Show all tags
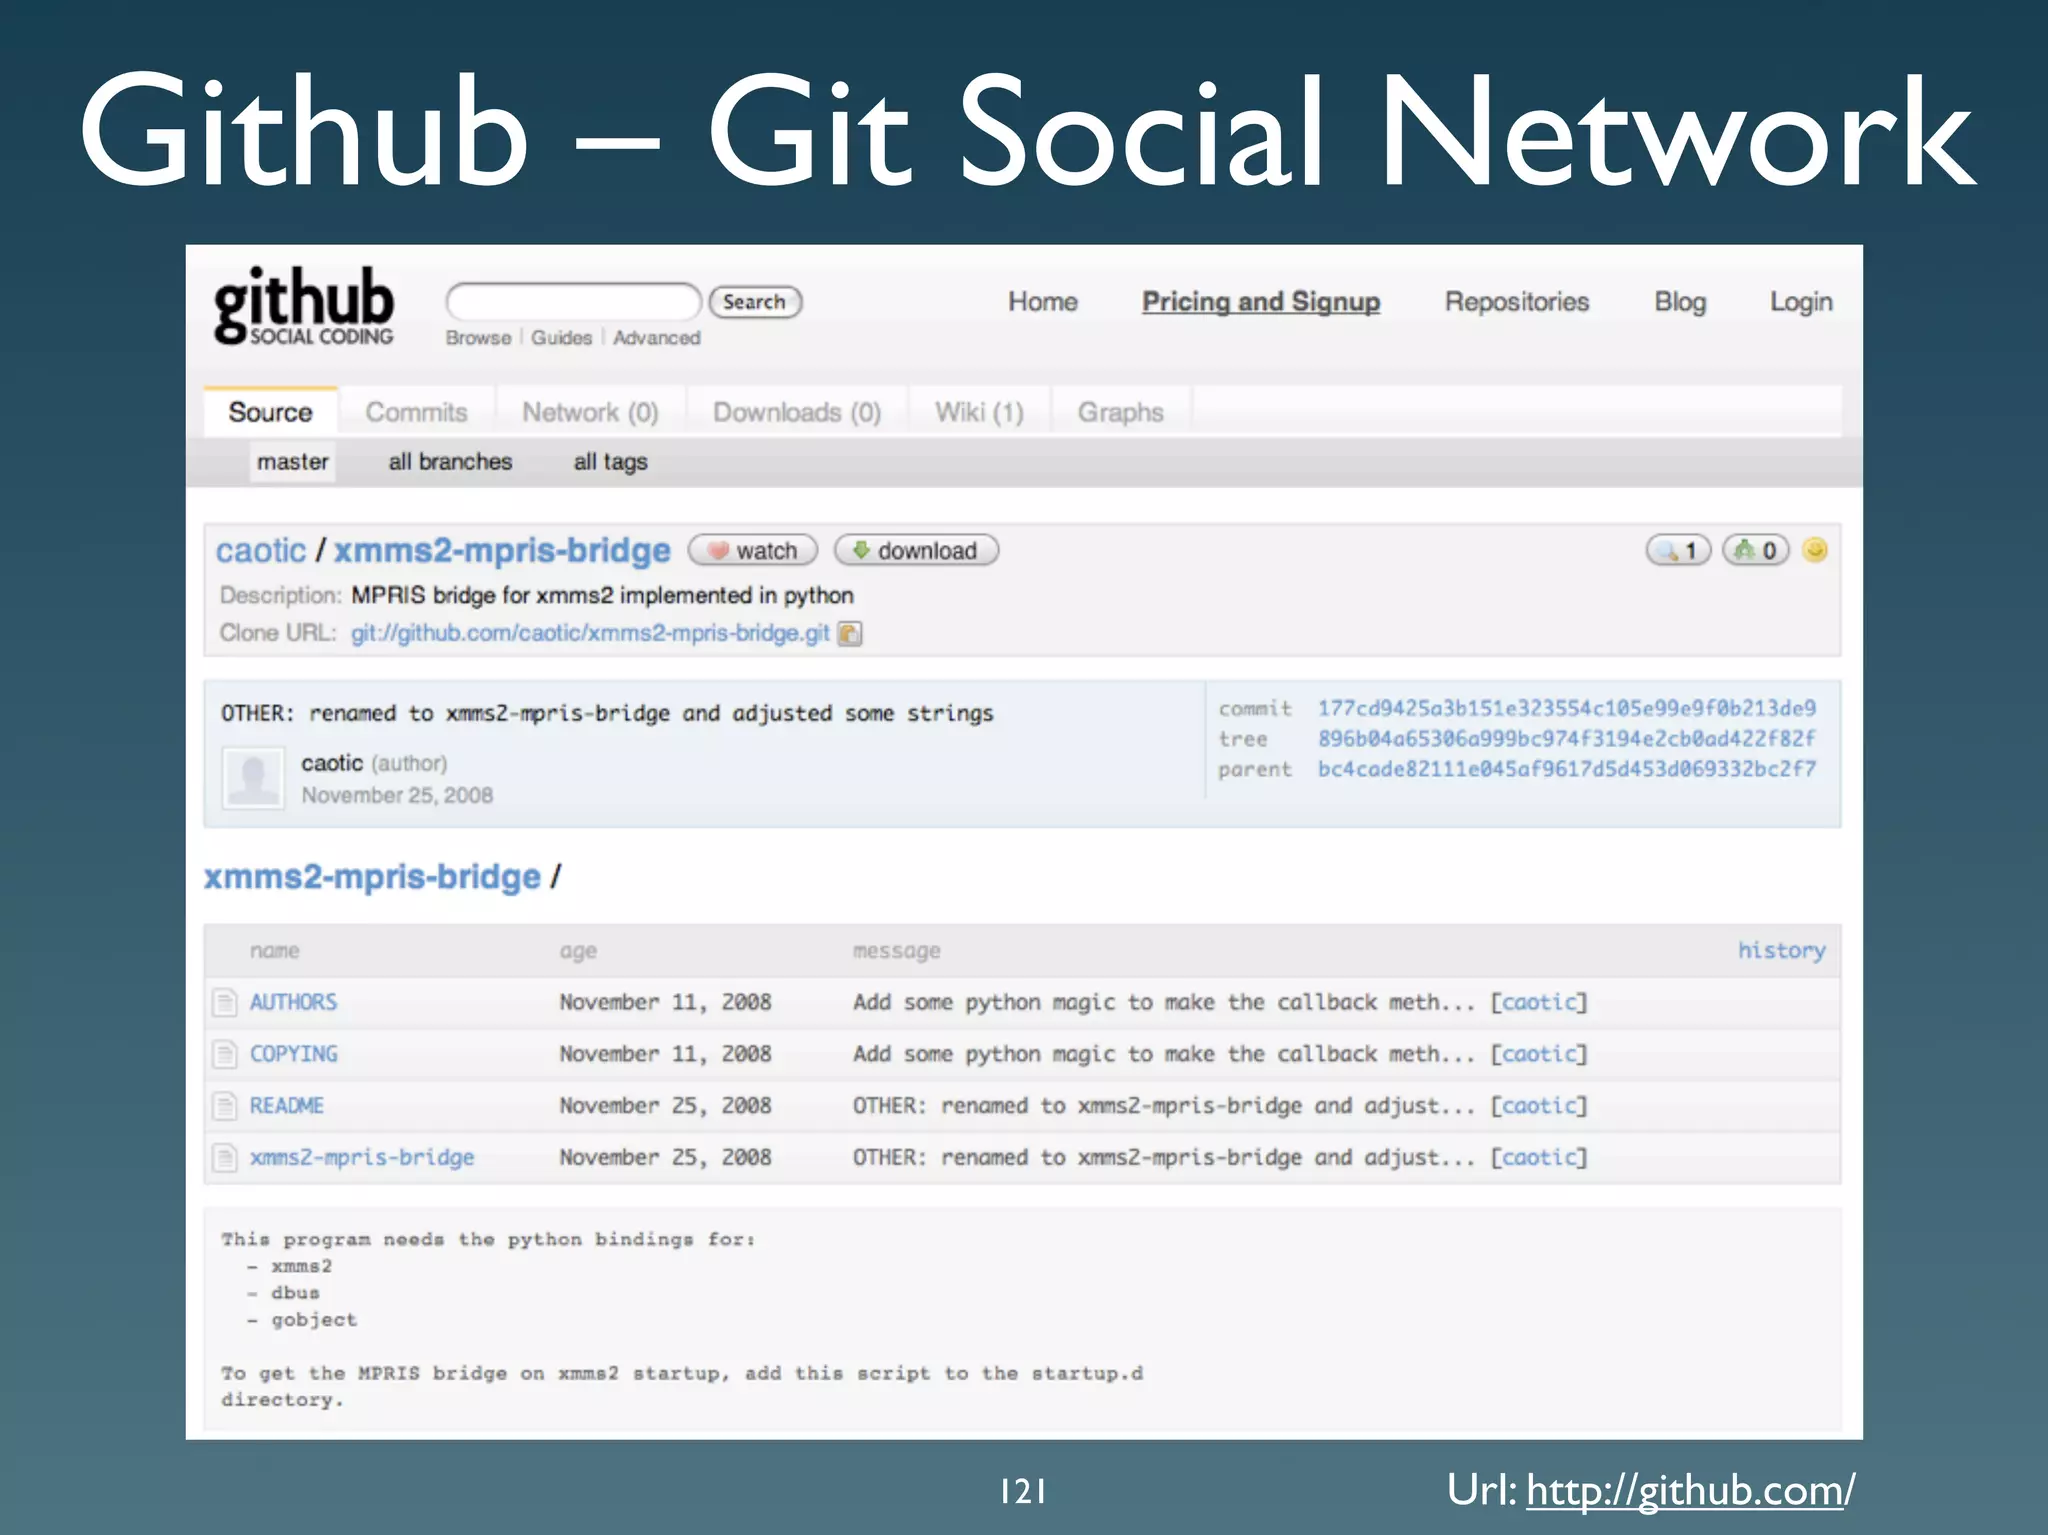 coord(610,462)
